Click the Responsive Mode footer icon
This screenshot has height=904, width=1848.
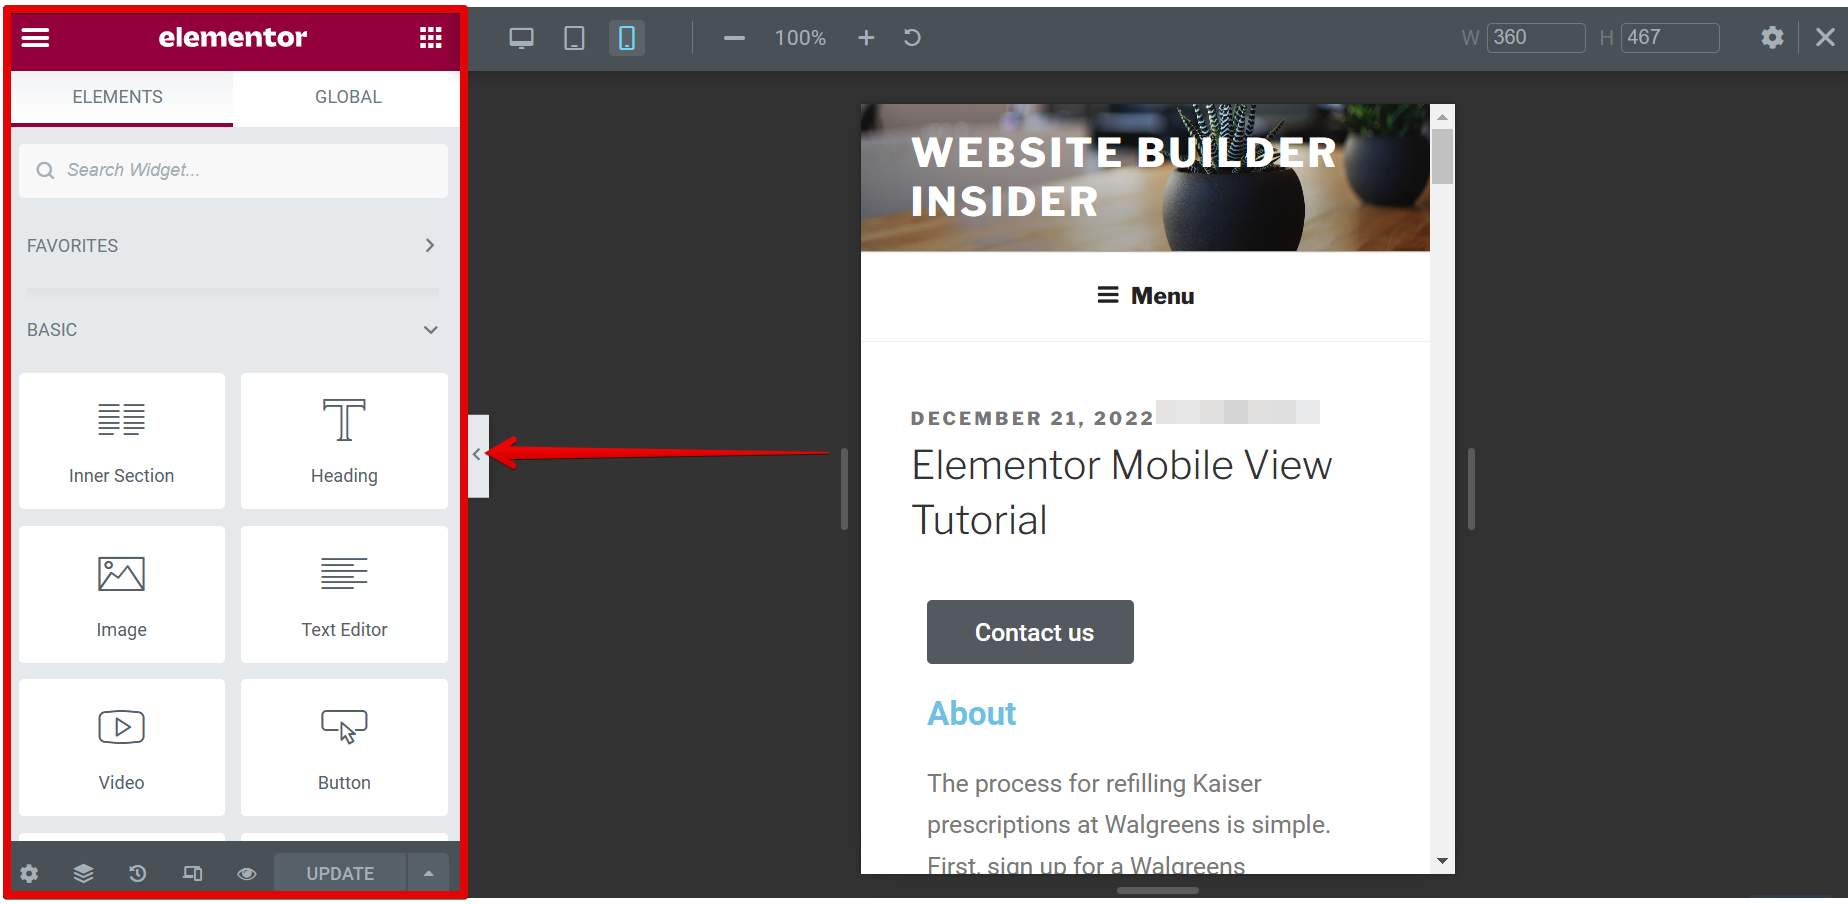(x=192, y=873)
